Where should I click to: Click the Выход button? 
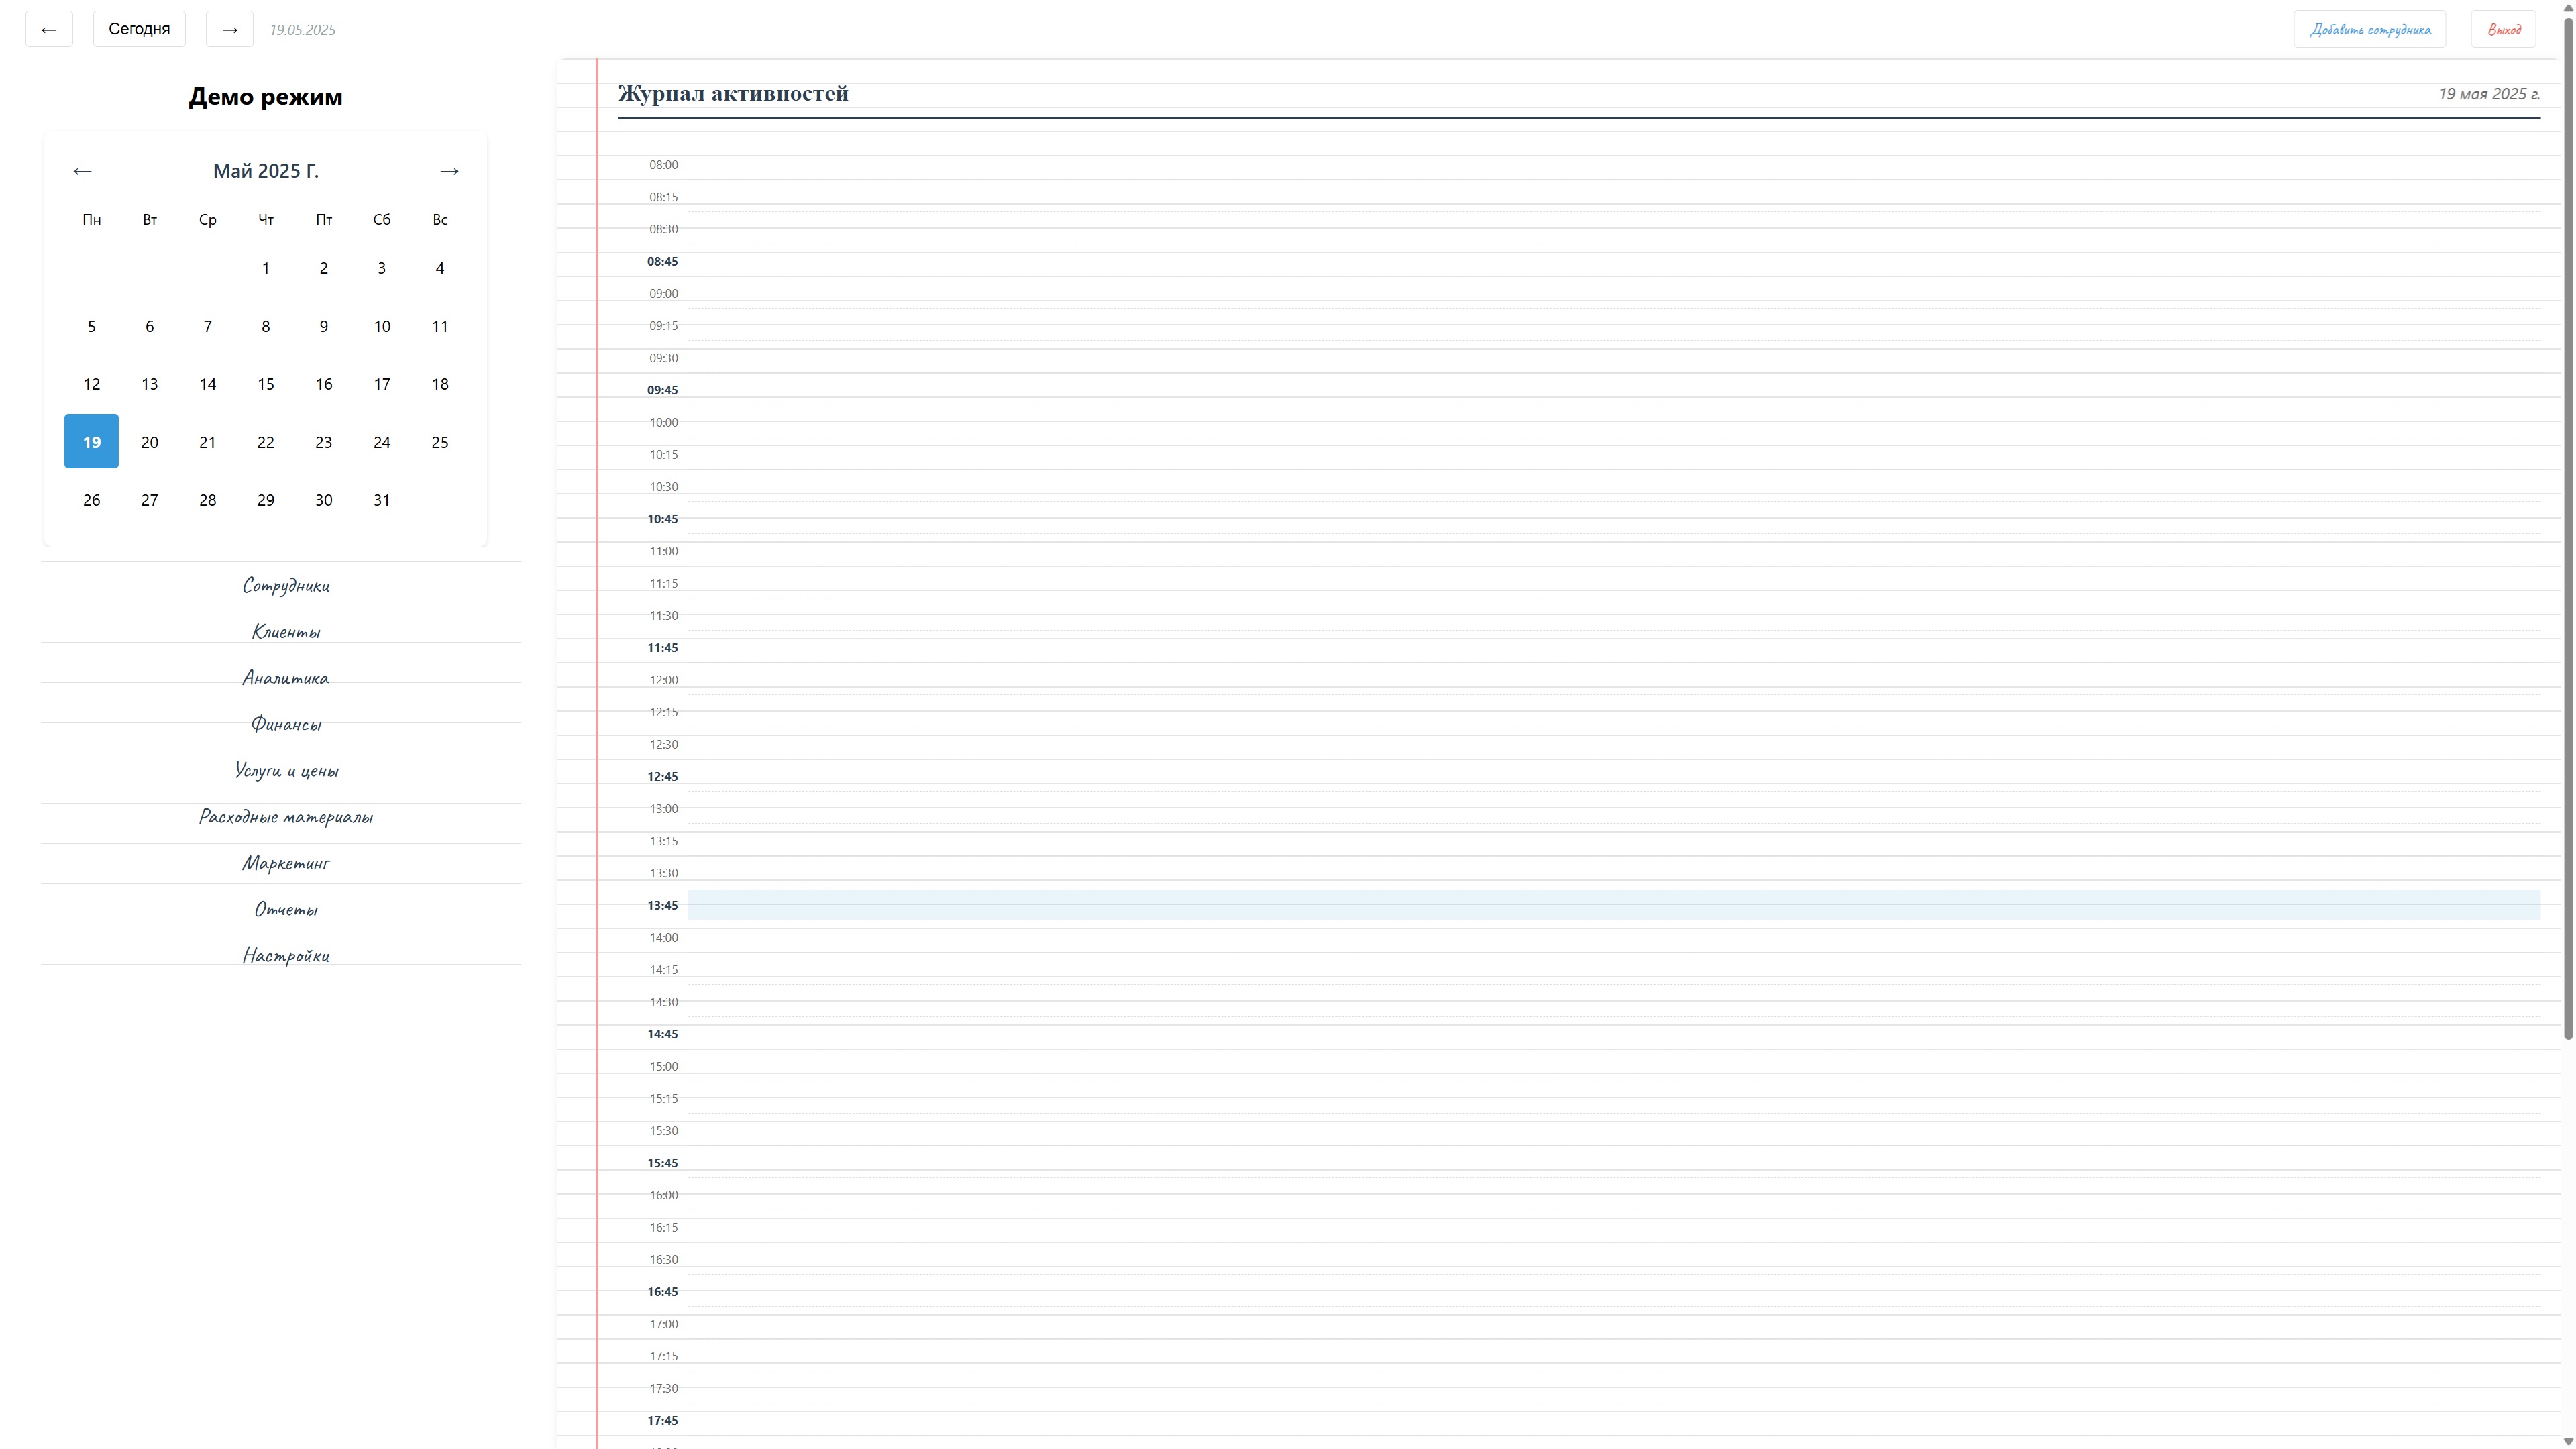tap(2503, 29)
